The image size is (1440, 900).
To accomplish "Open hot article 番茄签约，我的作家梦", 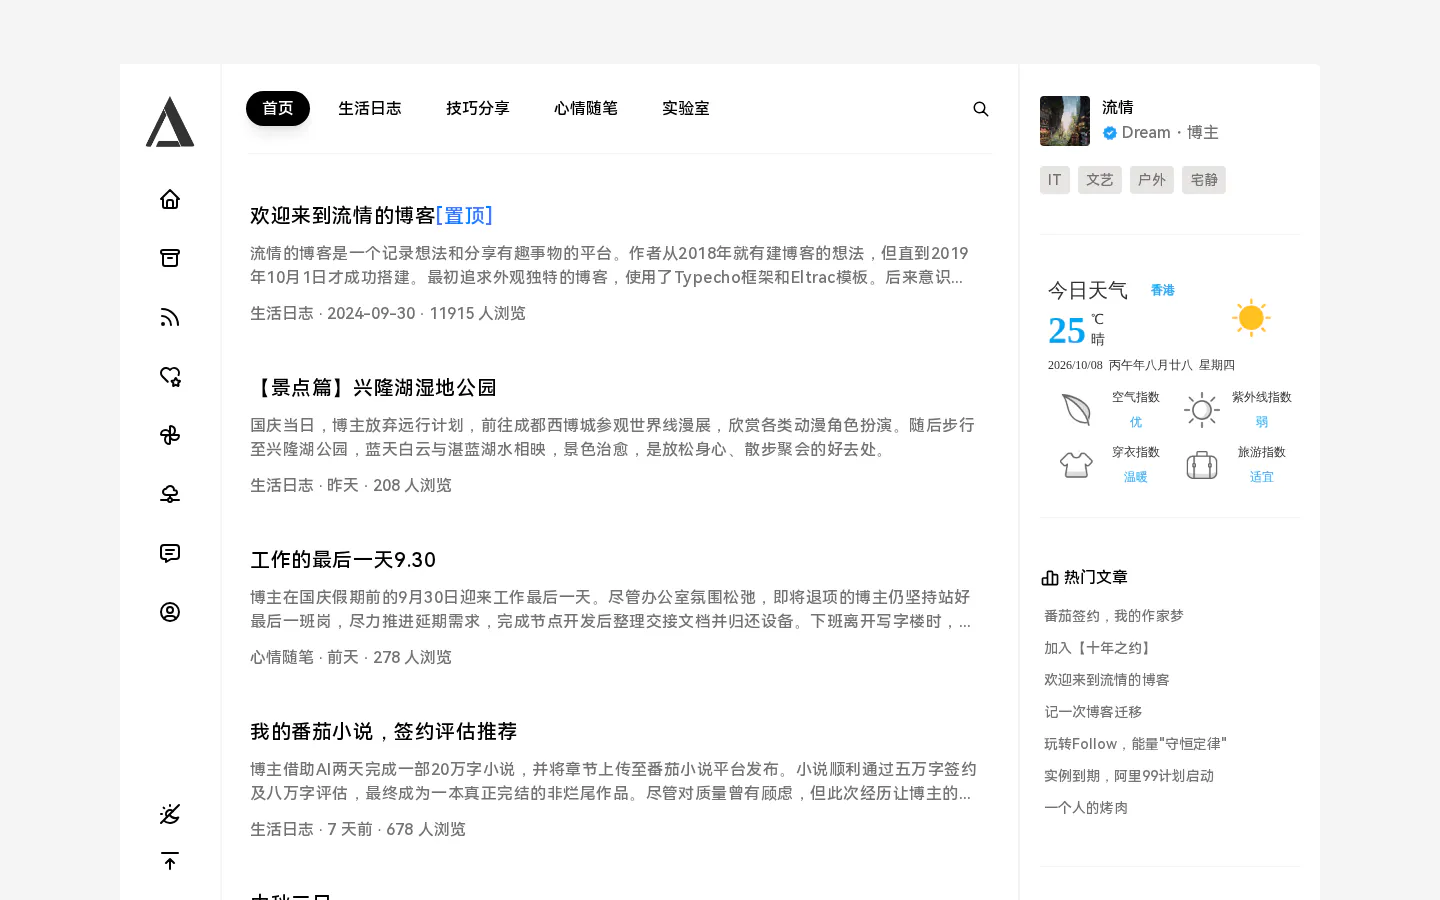I will (1114, 616).
